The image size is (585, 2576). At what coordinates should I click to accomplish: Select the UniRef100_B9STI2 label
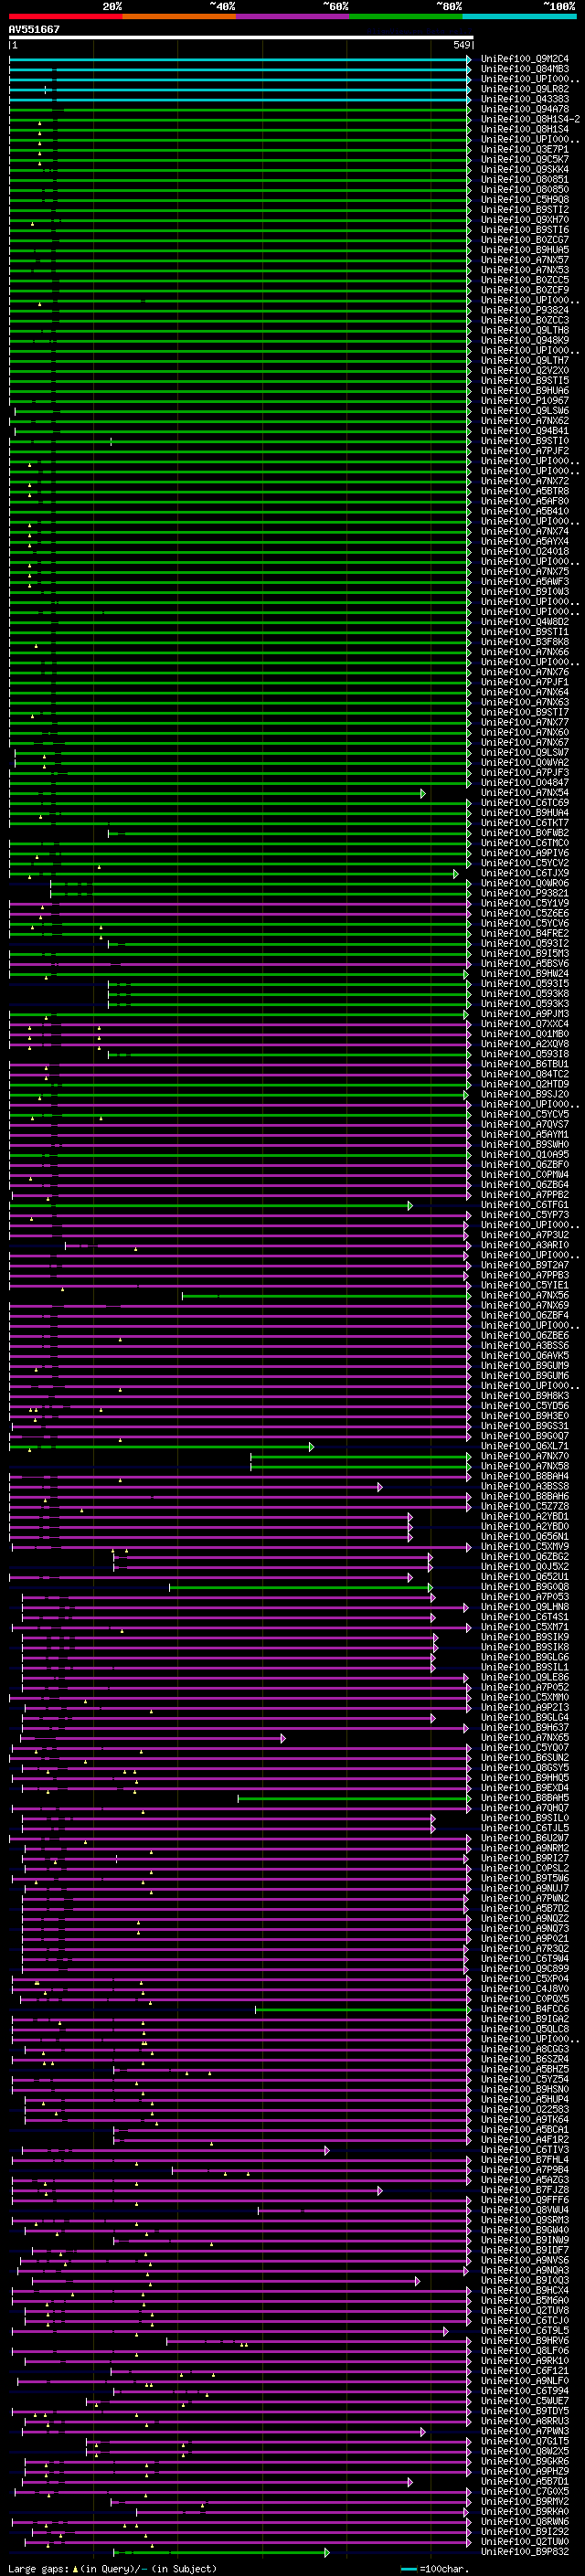tap(525, 210)
